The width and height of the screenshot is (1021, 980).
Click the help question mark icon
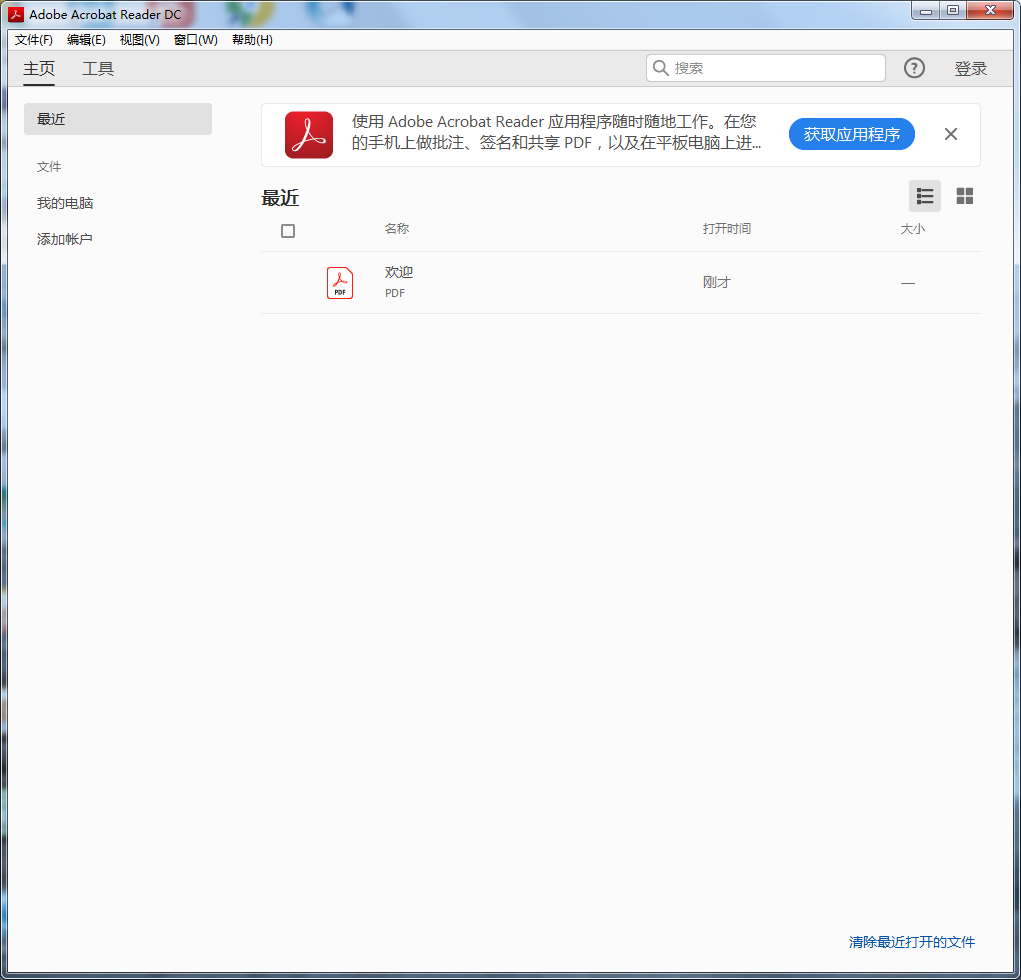(x=914, y=68)
